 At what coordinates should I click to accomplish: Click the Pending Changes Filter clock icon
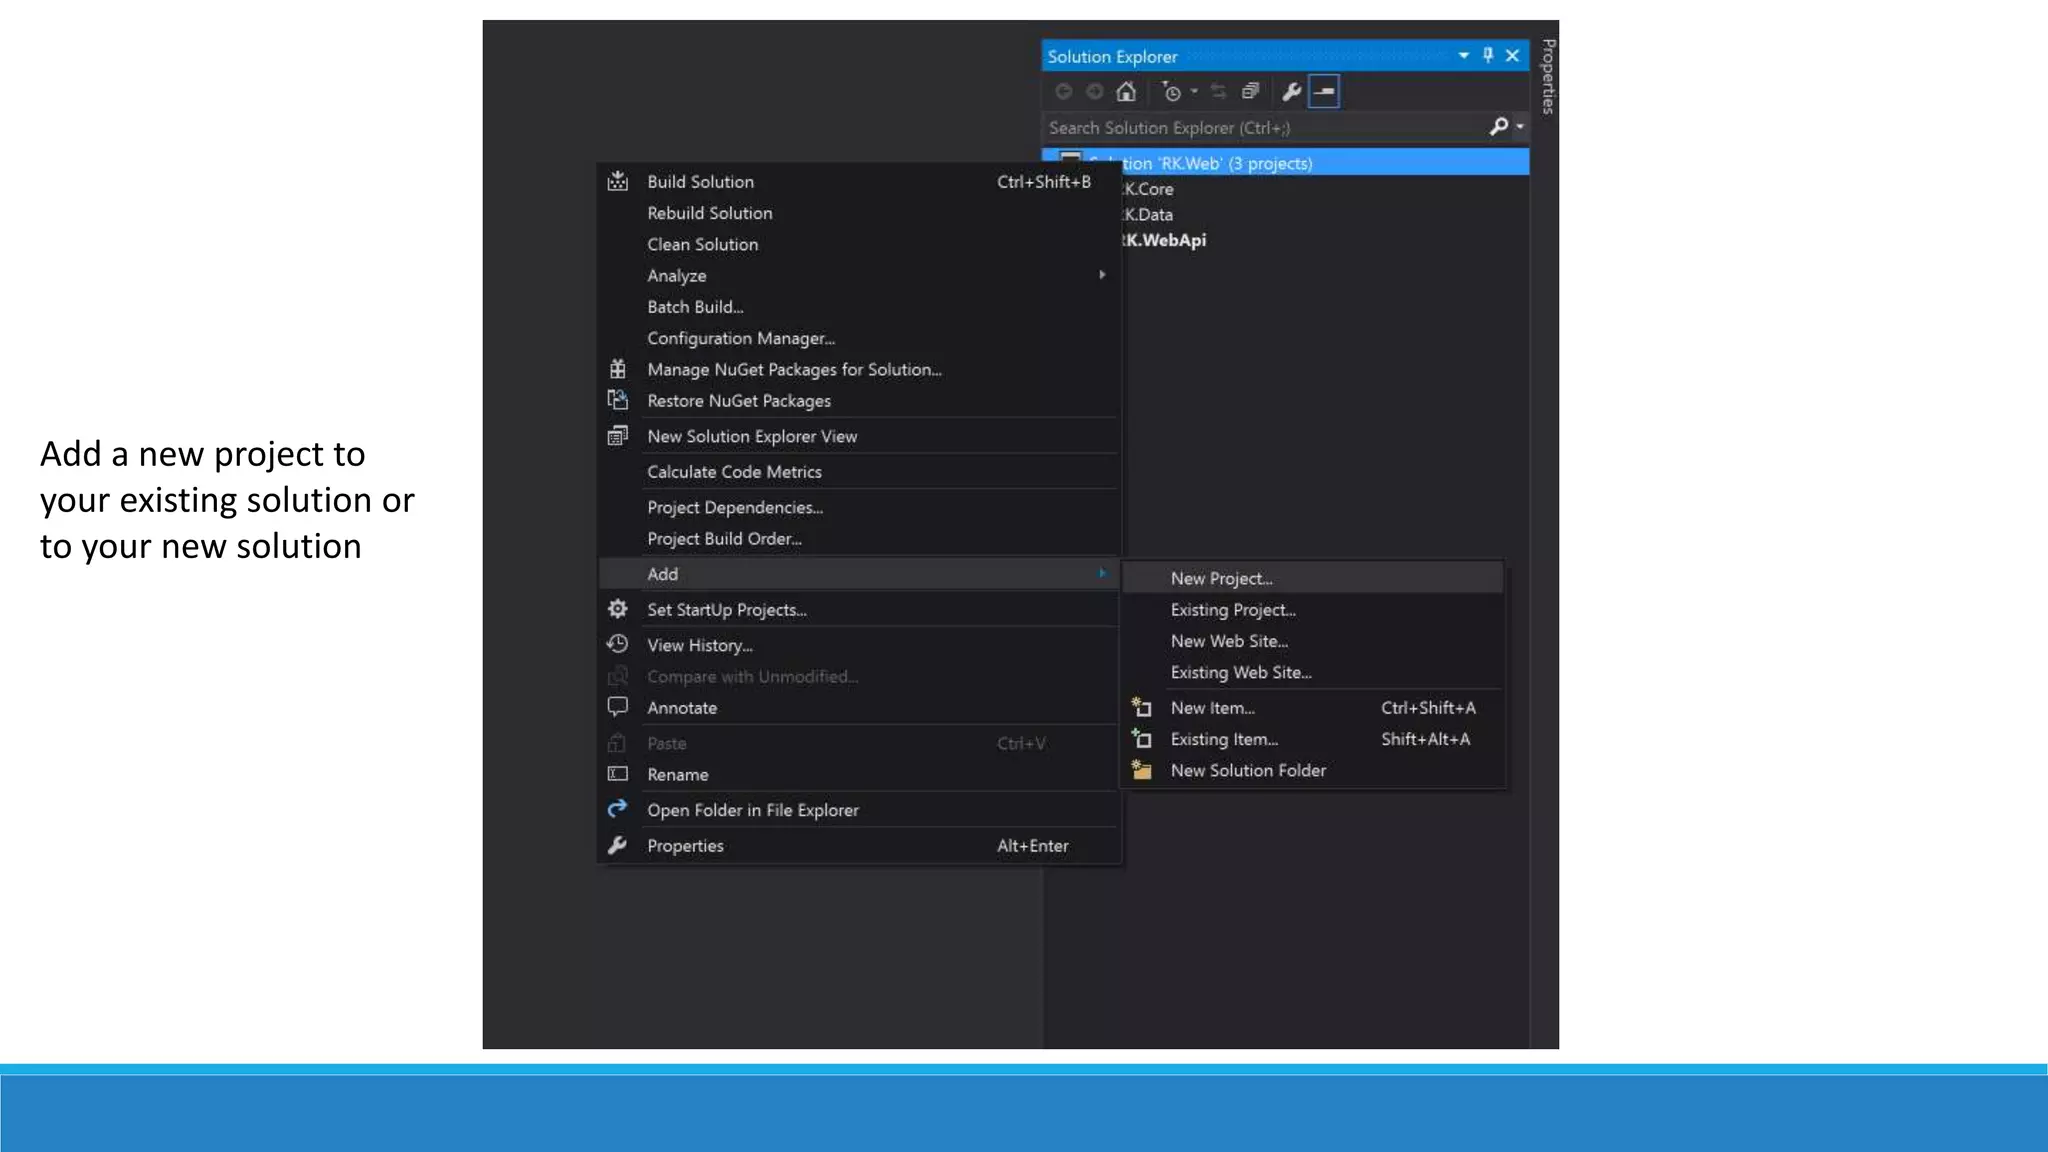click(1171, 92)
